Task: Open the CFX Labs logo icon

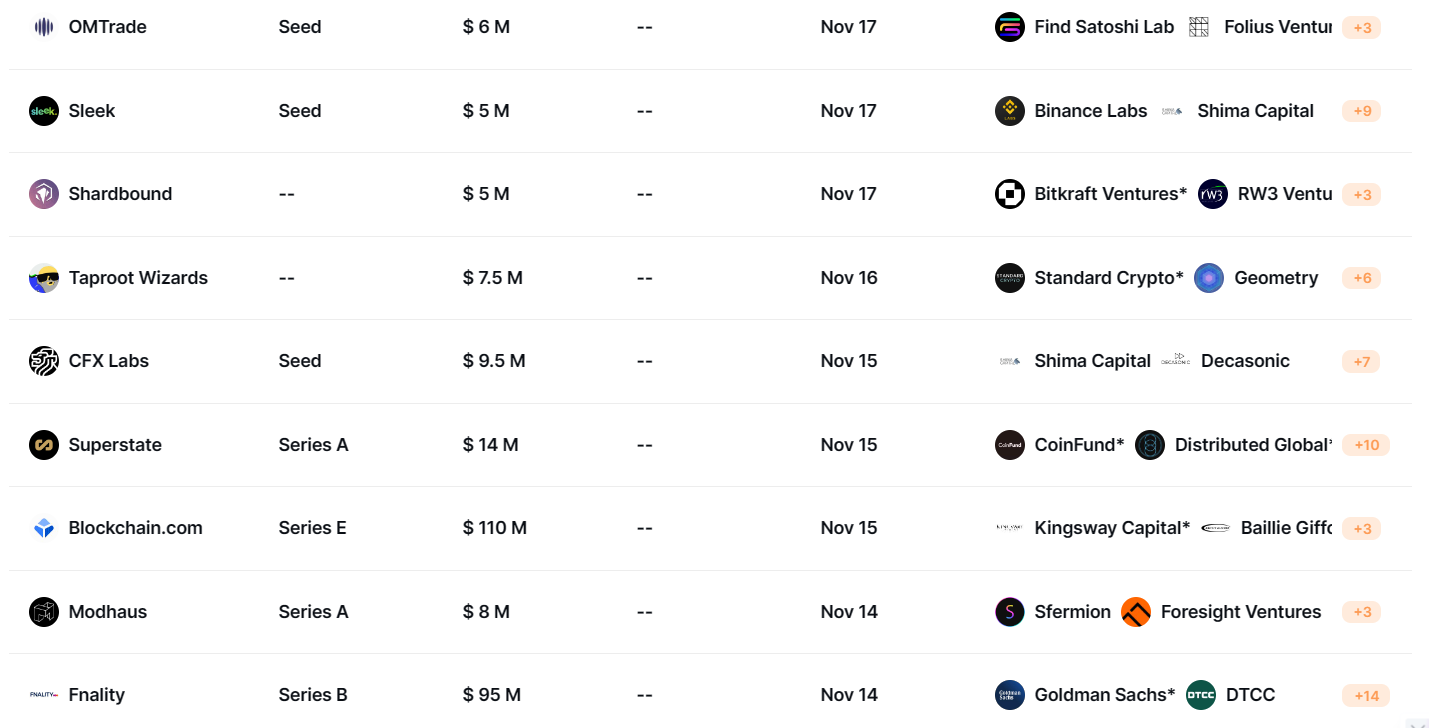Action: click(x=44, y=361)
